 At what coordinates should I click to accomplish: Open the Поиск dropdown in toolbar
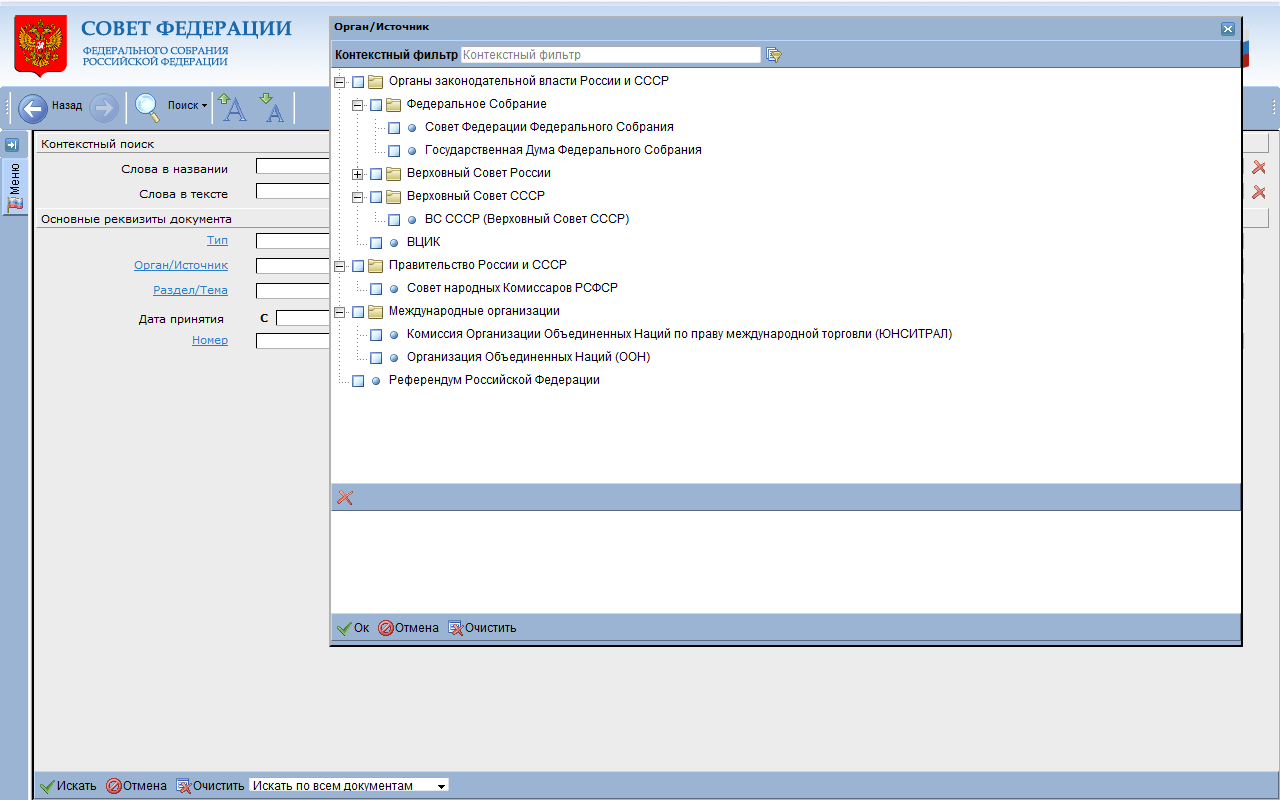coord(187,106)
